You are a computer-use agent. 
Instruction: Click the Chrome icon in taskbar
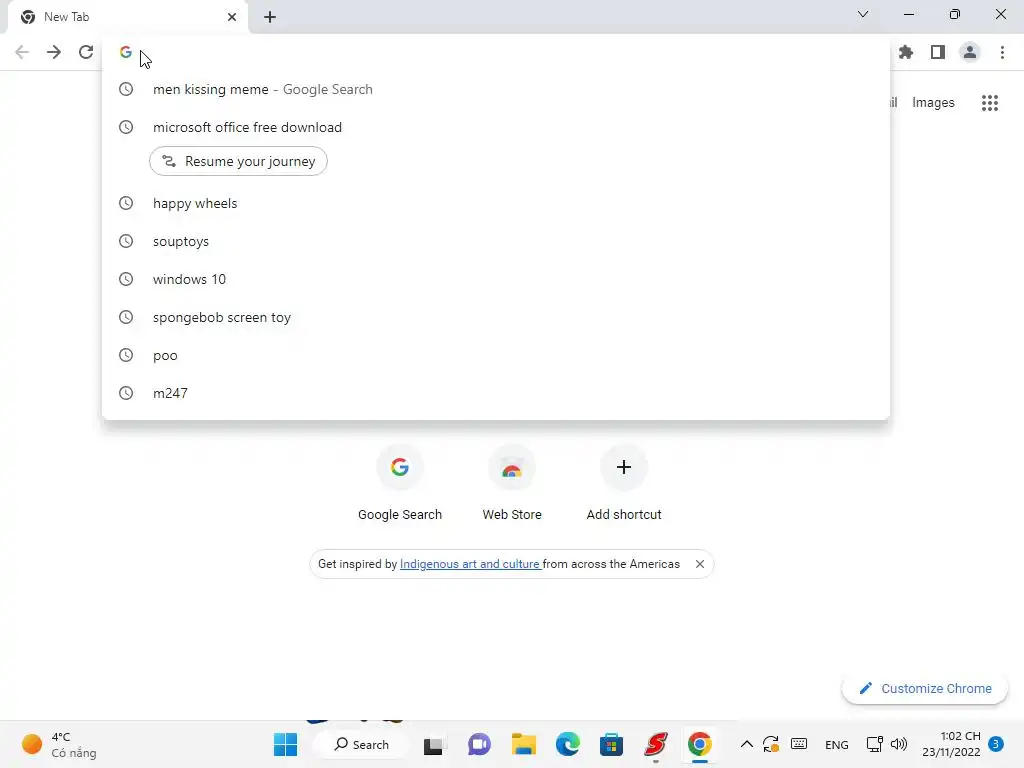tap(699, 744)
